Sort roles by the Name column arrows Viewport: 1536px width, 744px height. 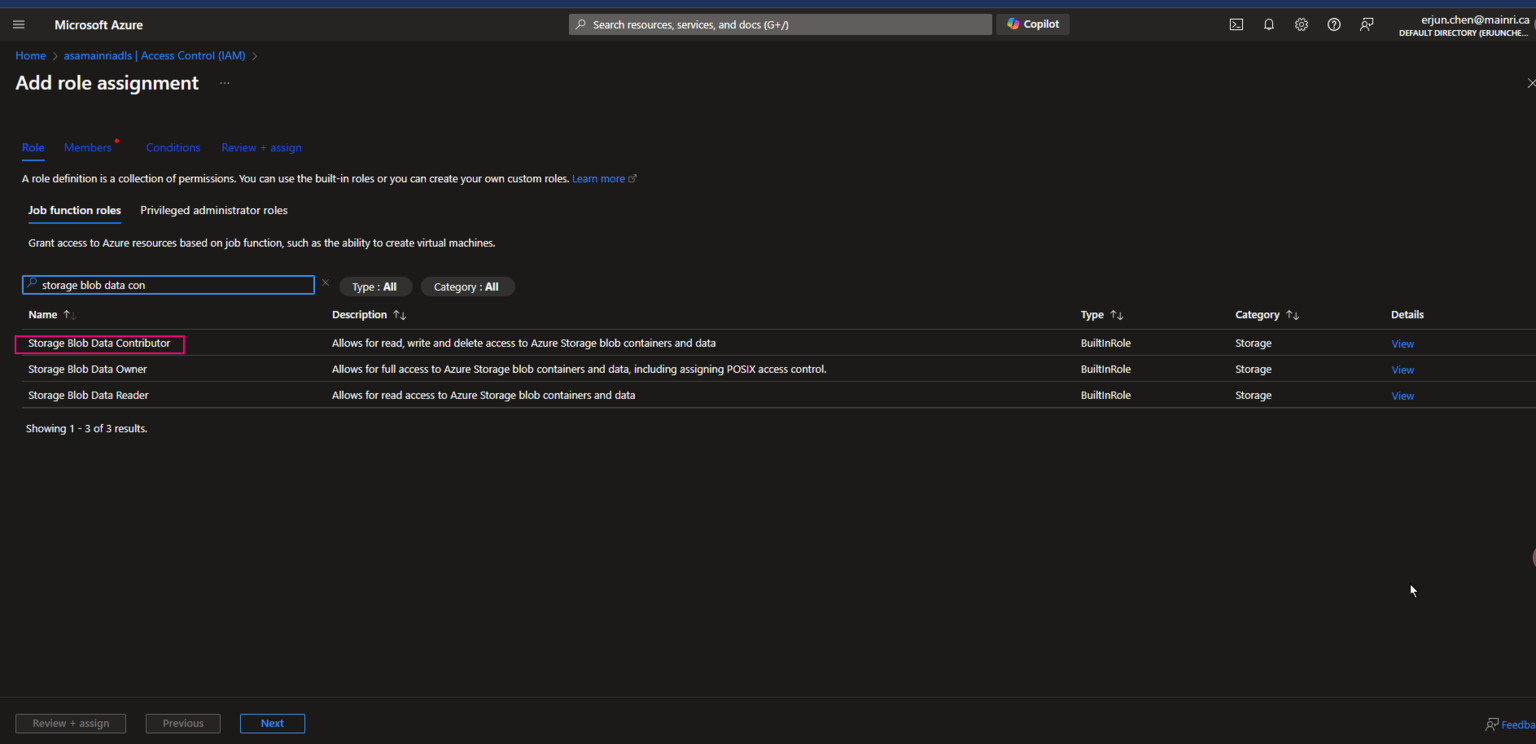68,314
